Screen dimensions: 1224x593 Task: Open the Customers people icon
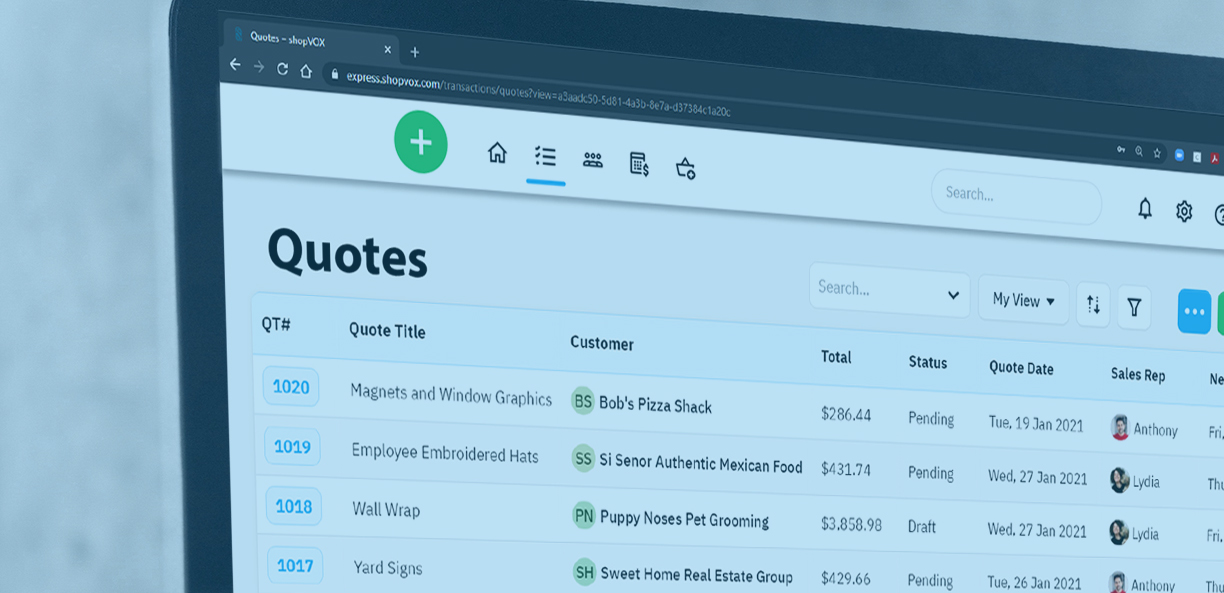(x=593, y=160)
